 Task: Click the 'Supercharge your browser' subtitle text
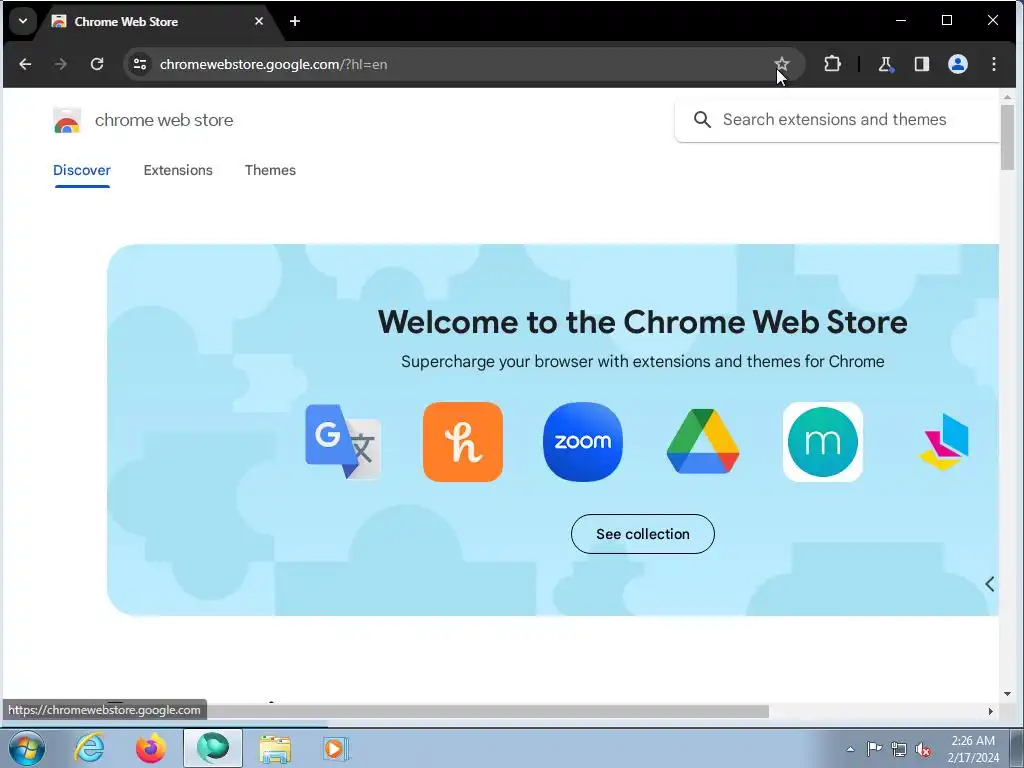(x=643, y=362)
